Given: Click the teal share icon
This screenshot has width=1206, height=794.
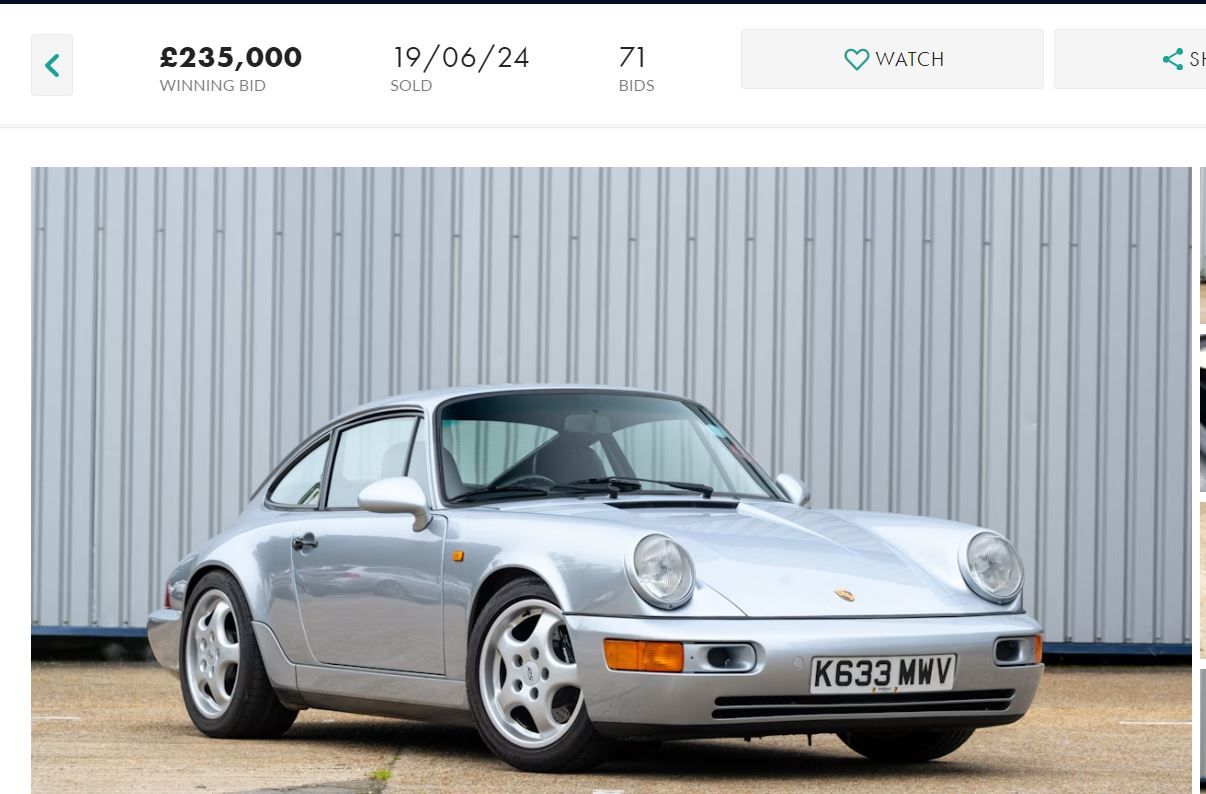Looking at the screenshot, I should pos(1173,60).
